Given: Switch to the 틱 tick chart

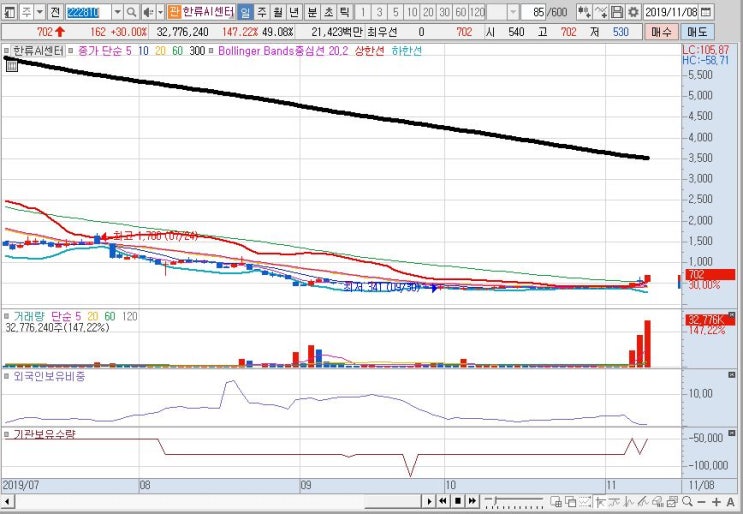Looking at the screenshot, I should (x=344, y=12).
